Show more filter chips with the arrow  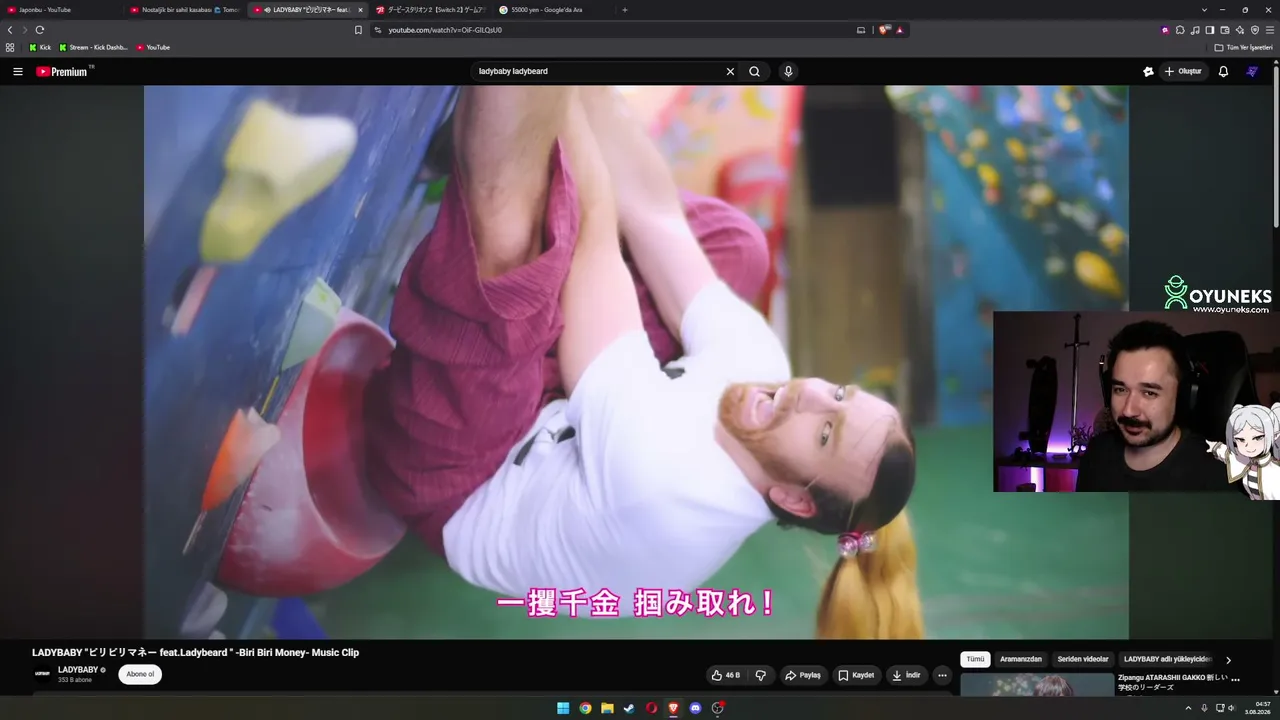click(1228, 660)
